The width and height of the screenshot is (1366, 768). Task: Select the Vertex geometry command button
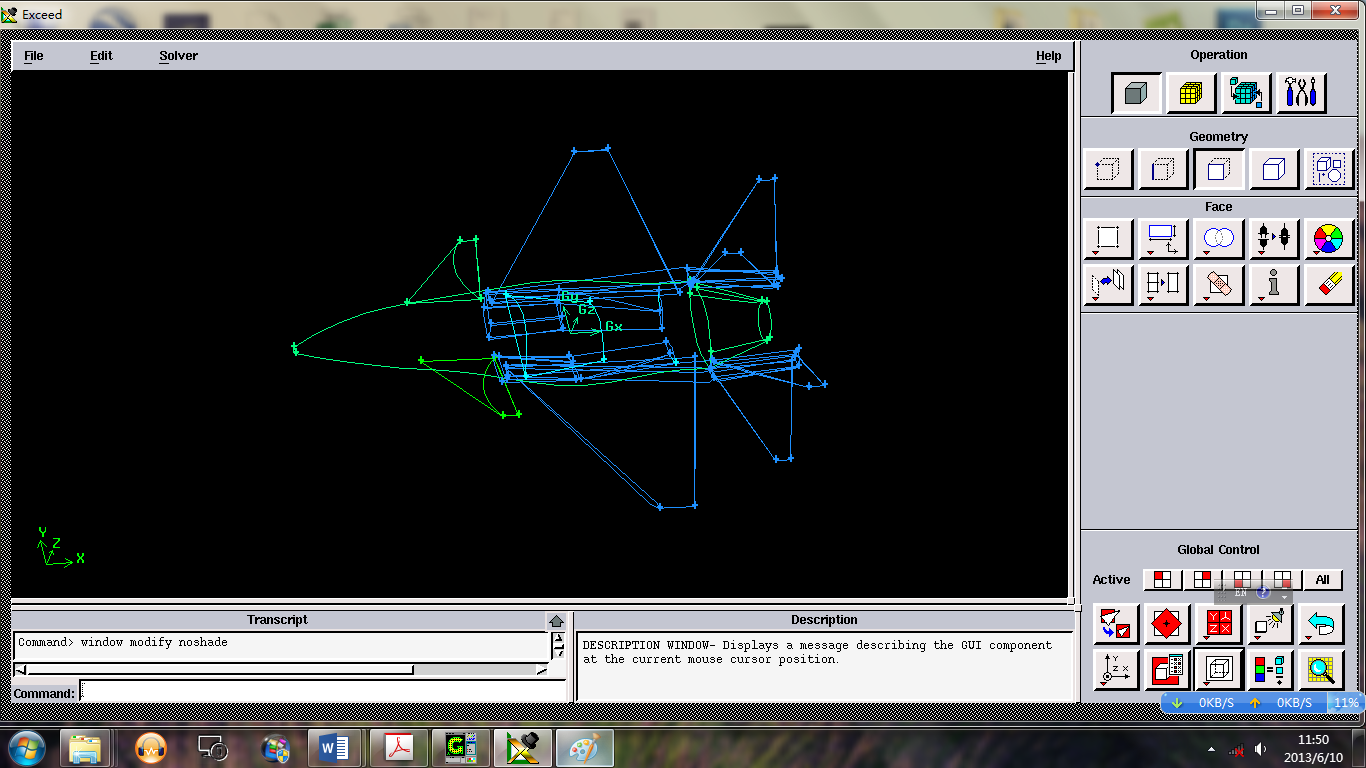point(1108,170)
